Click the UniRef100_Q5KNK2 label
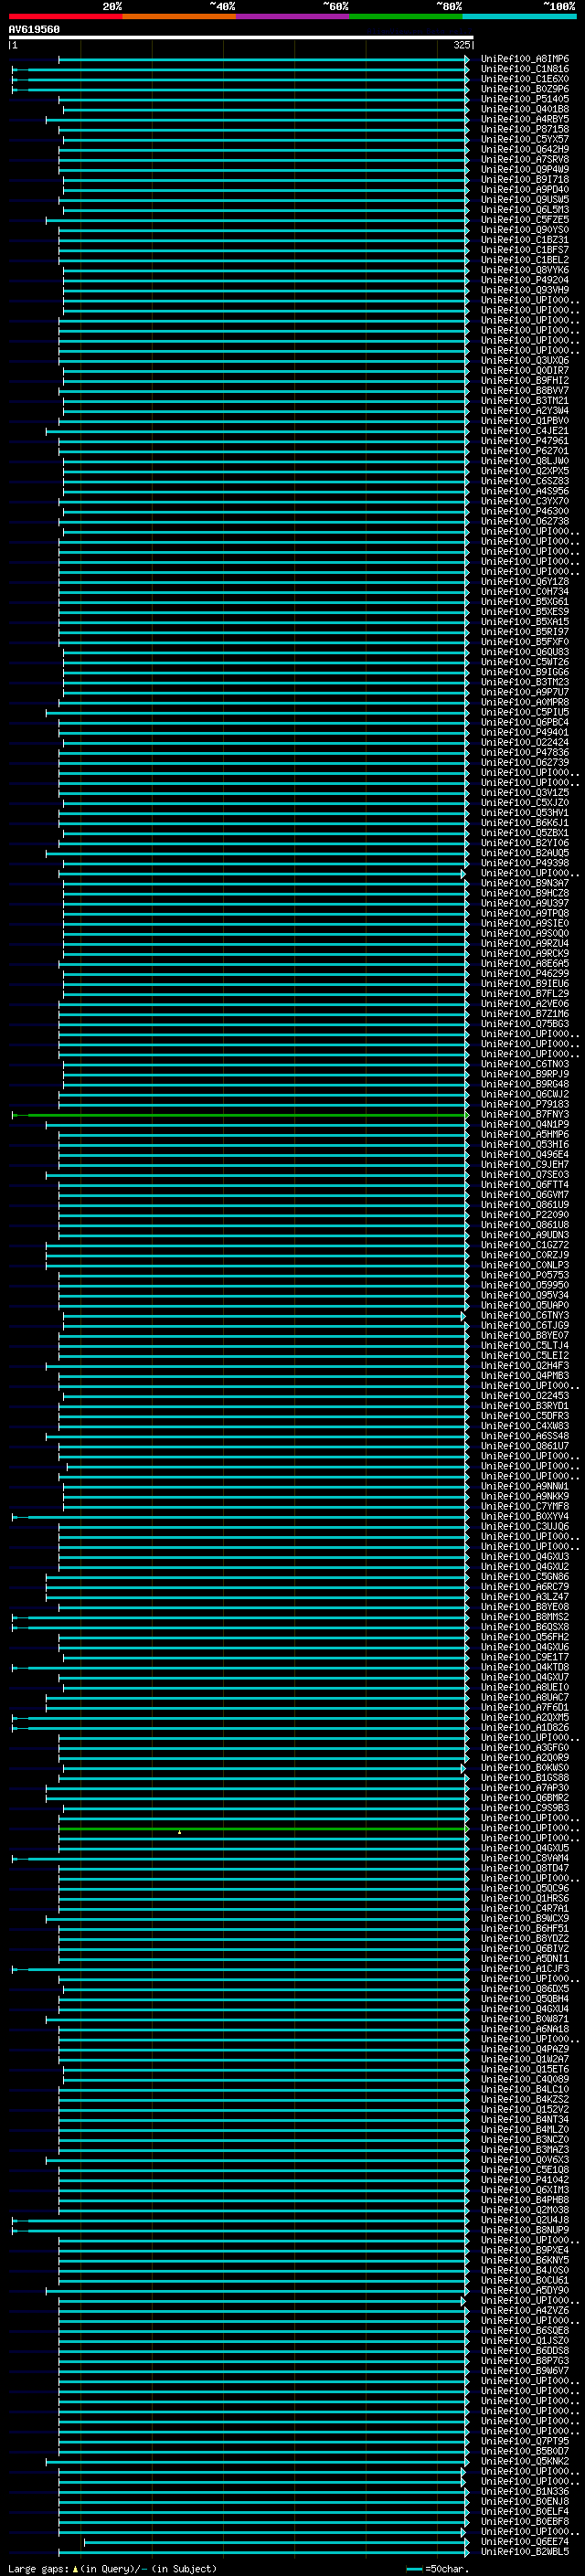This screenshot has height=2576, width=585. [x=524, y=2461]
